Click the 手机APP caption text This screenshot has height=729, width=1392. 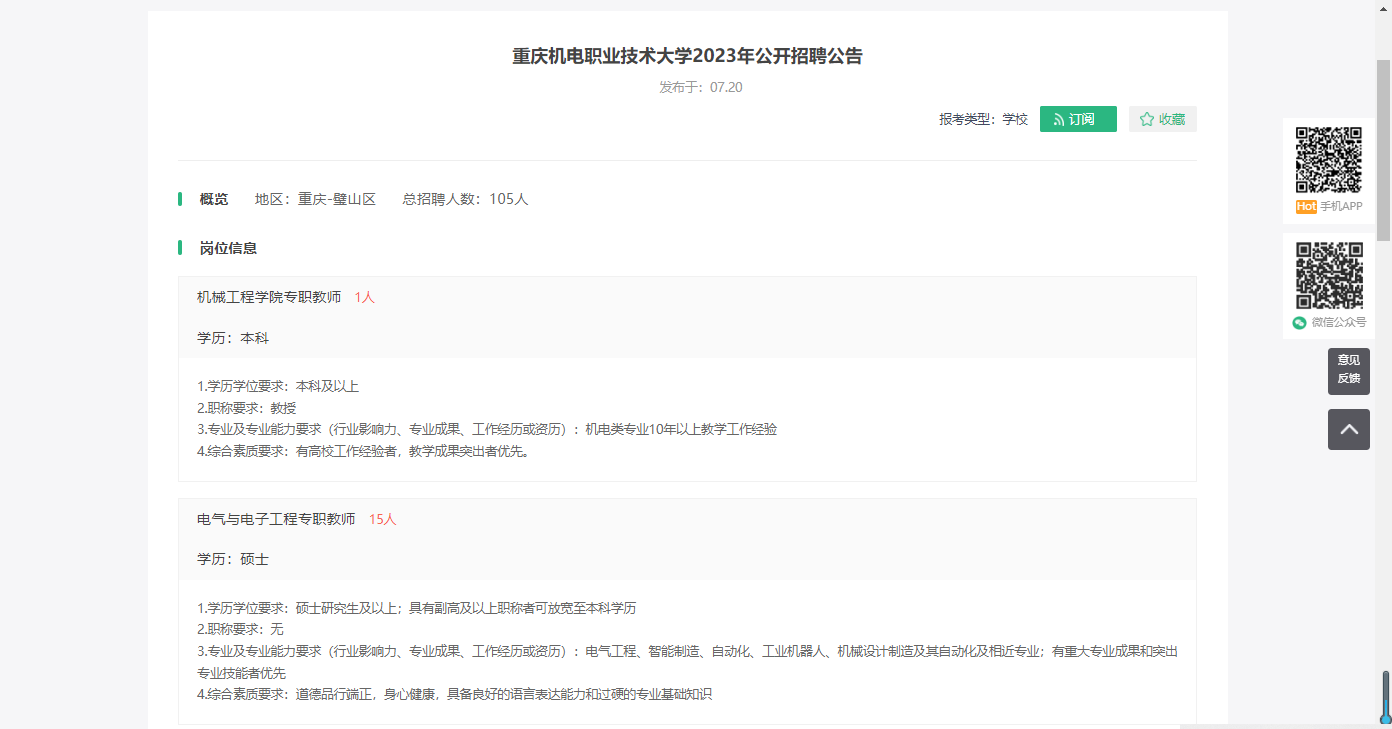(x=1341, y=206)
